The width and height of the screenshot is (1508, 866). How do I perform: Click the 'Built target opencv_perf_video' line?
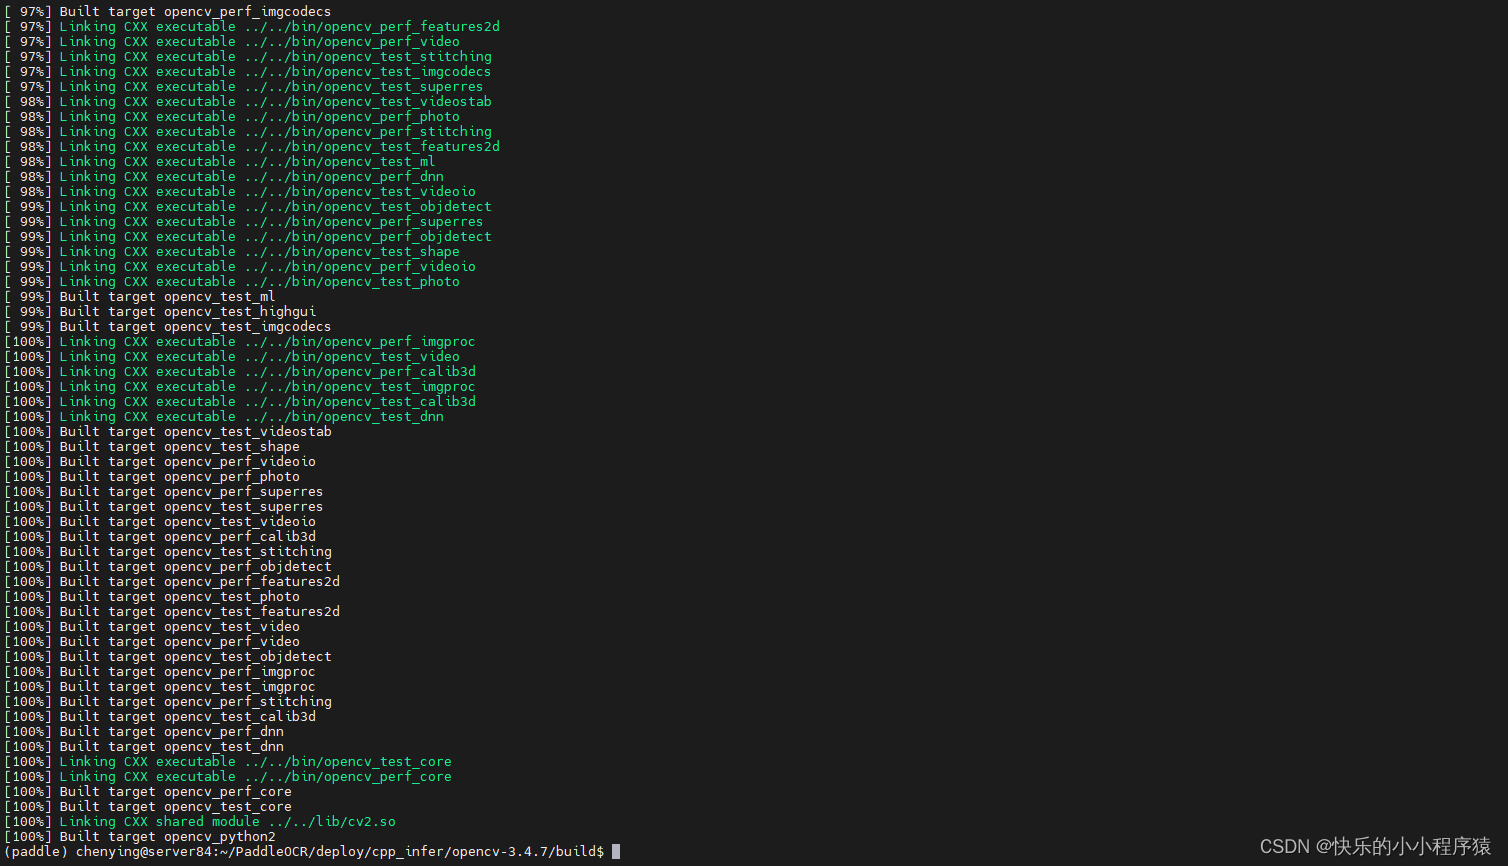tap(152, 642)
